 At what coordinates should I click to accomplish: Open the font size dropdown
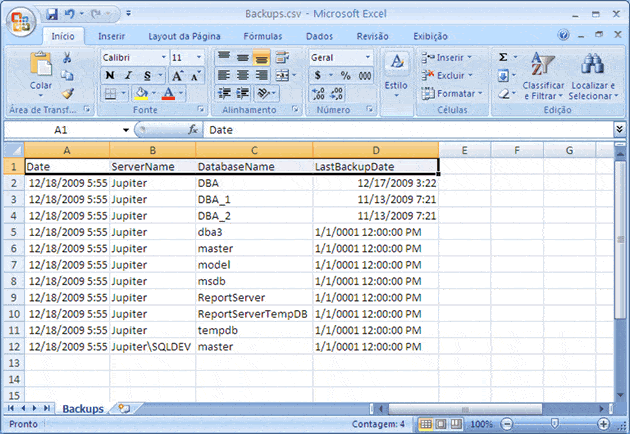pos(198,57)
